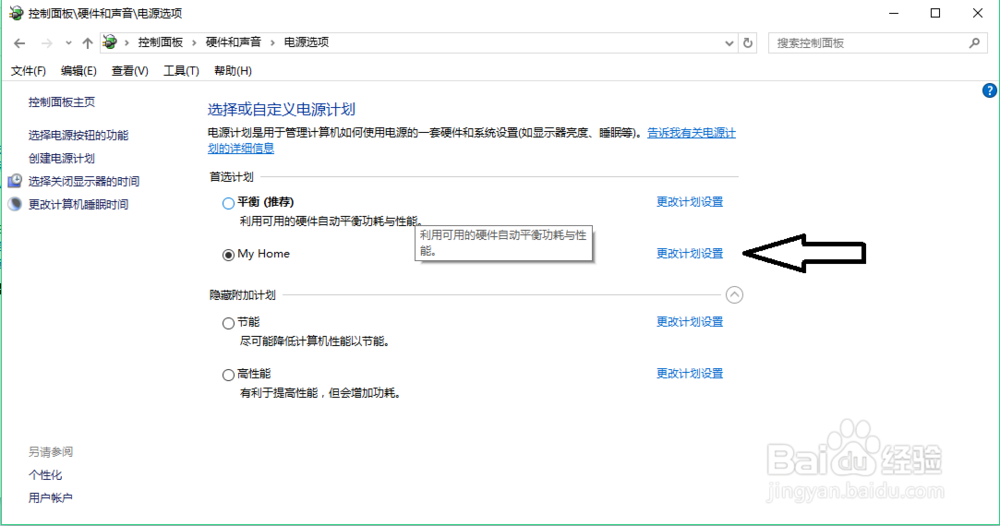Screen dimensions: 1000x526
Task: Open 选择关闭显示器的时间 link
Action: pyautogui.click(x=84, y=181)
